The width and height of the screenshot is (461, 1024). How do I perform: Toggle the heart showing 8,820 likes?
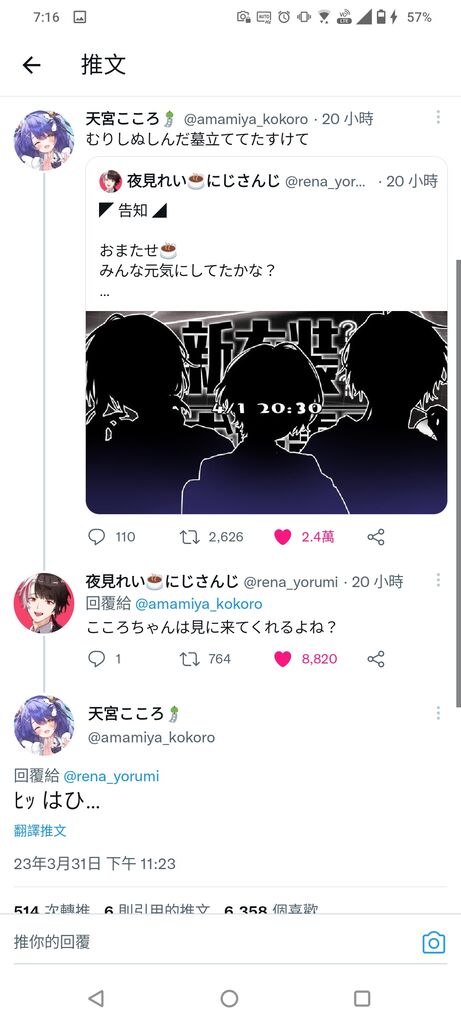pos(283,659)
